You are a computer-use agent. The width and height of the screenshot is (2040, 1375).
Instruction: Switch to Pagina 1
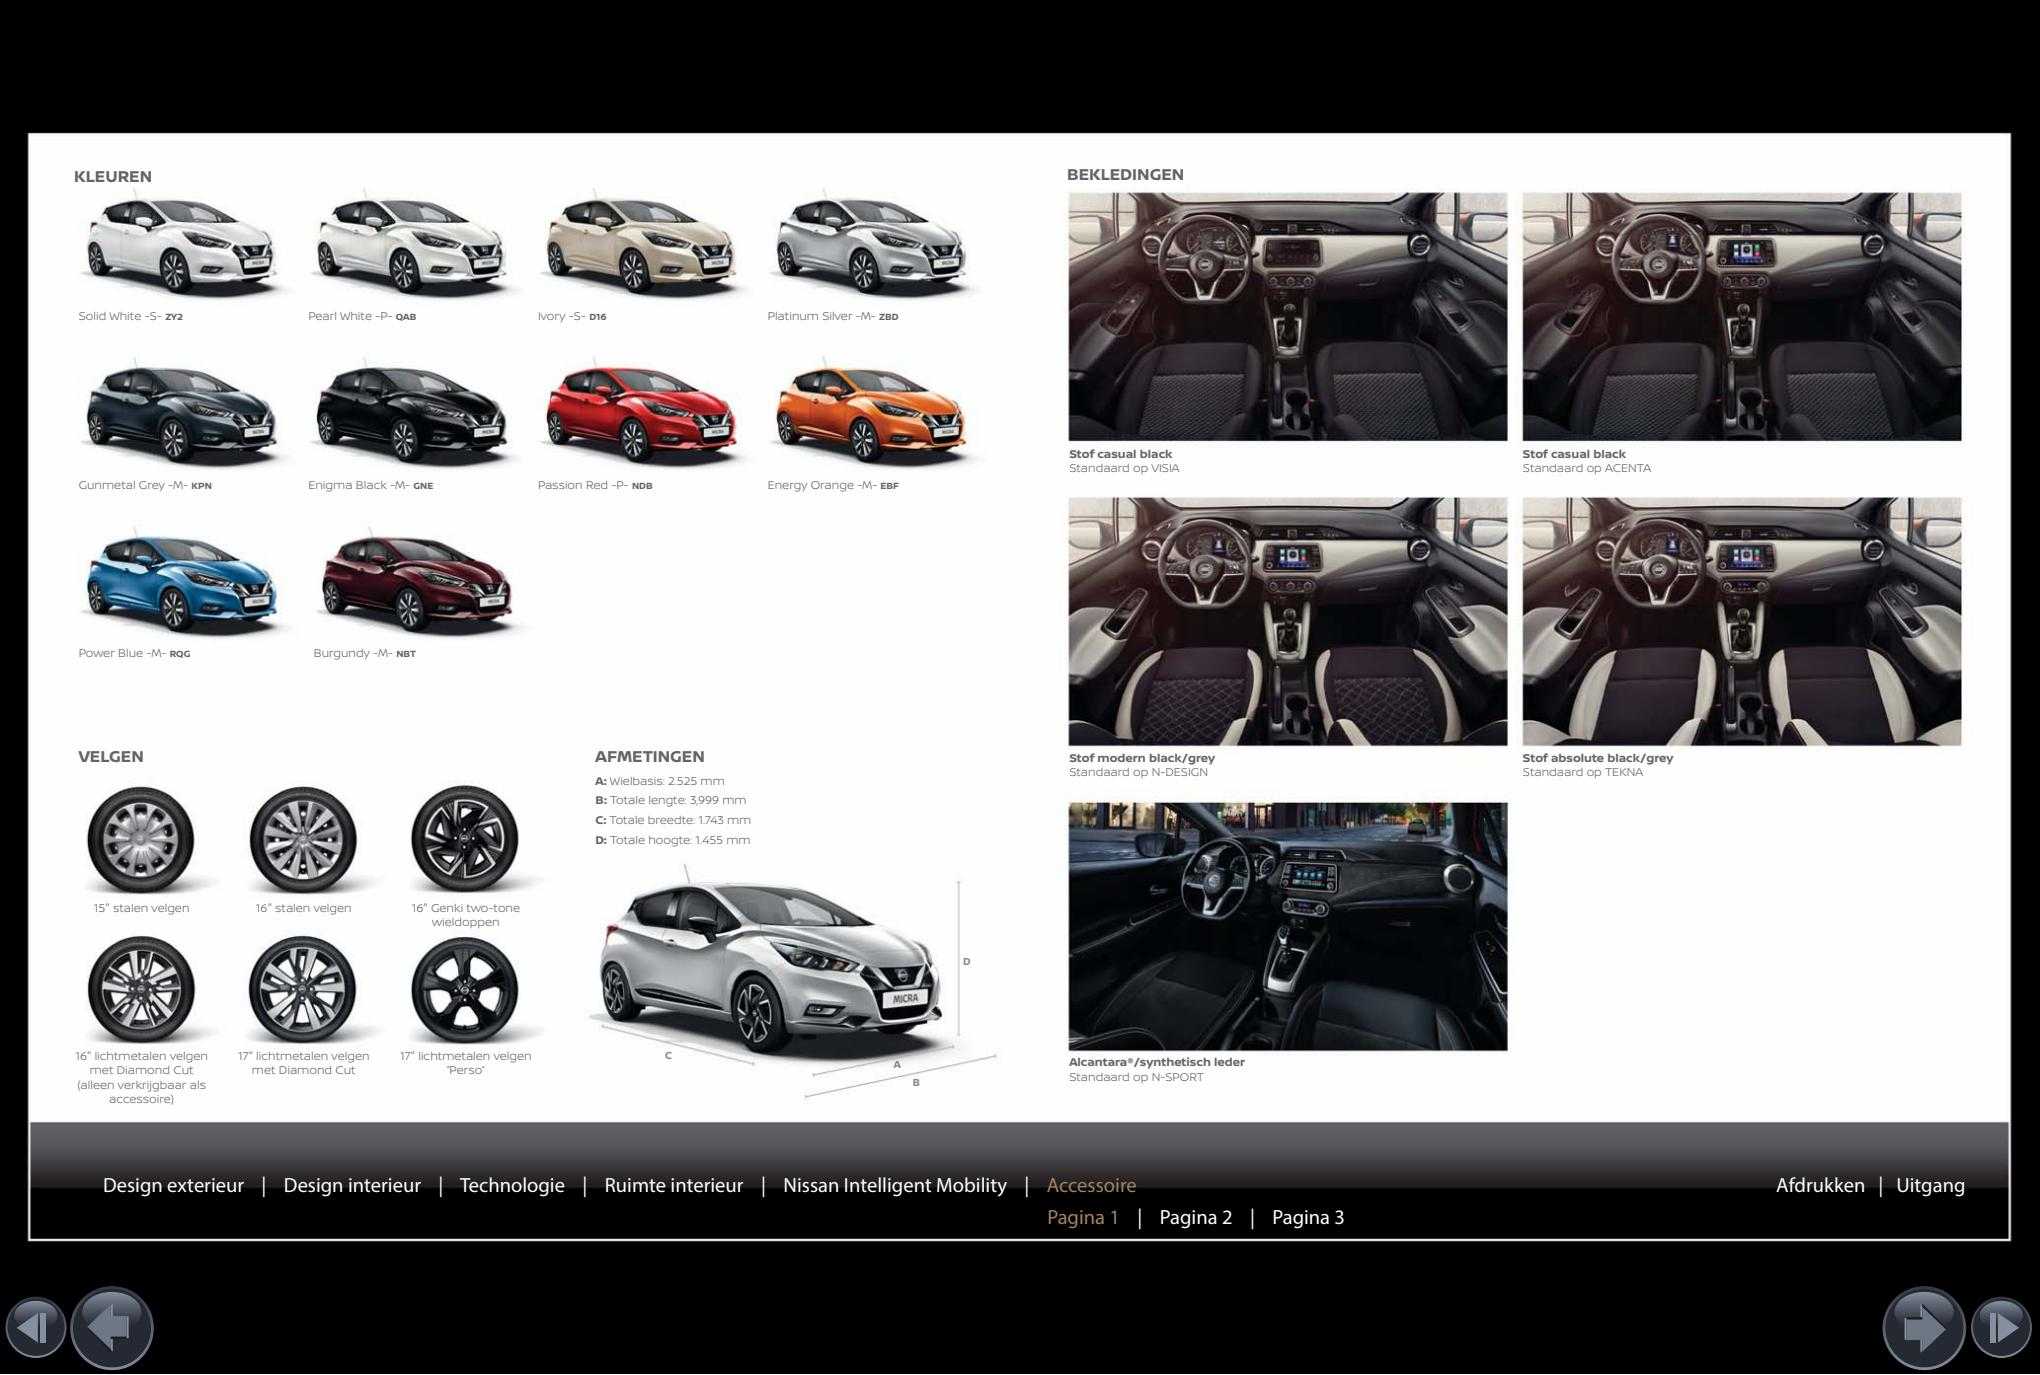(1083, 1217)
